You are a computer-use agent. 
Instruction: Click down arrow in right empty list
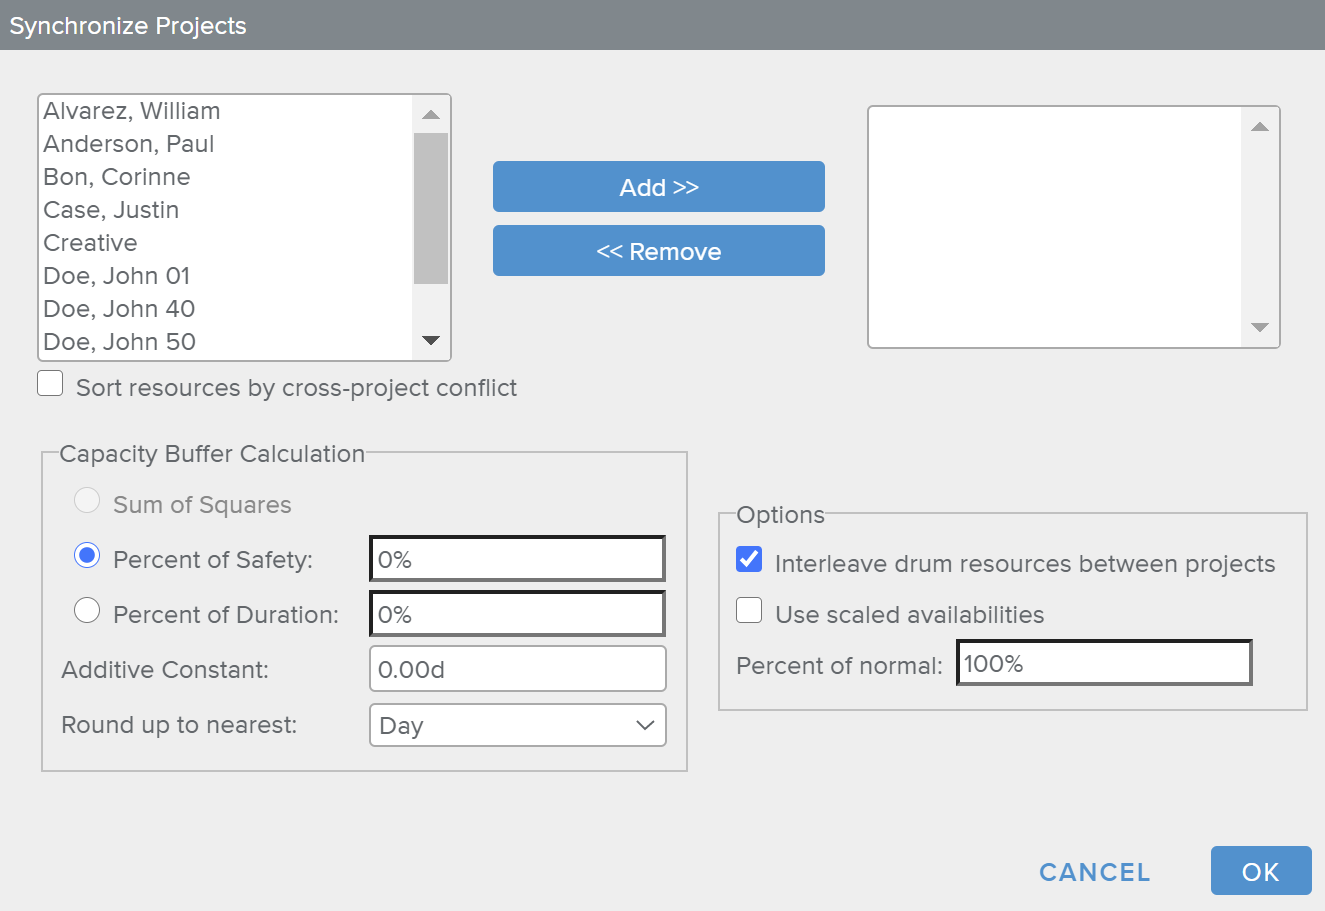tap(1259, 328)
